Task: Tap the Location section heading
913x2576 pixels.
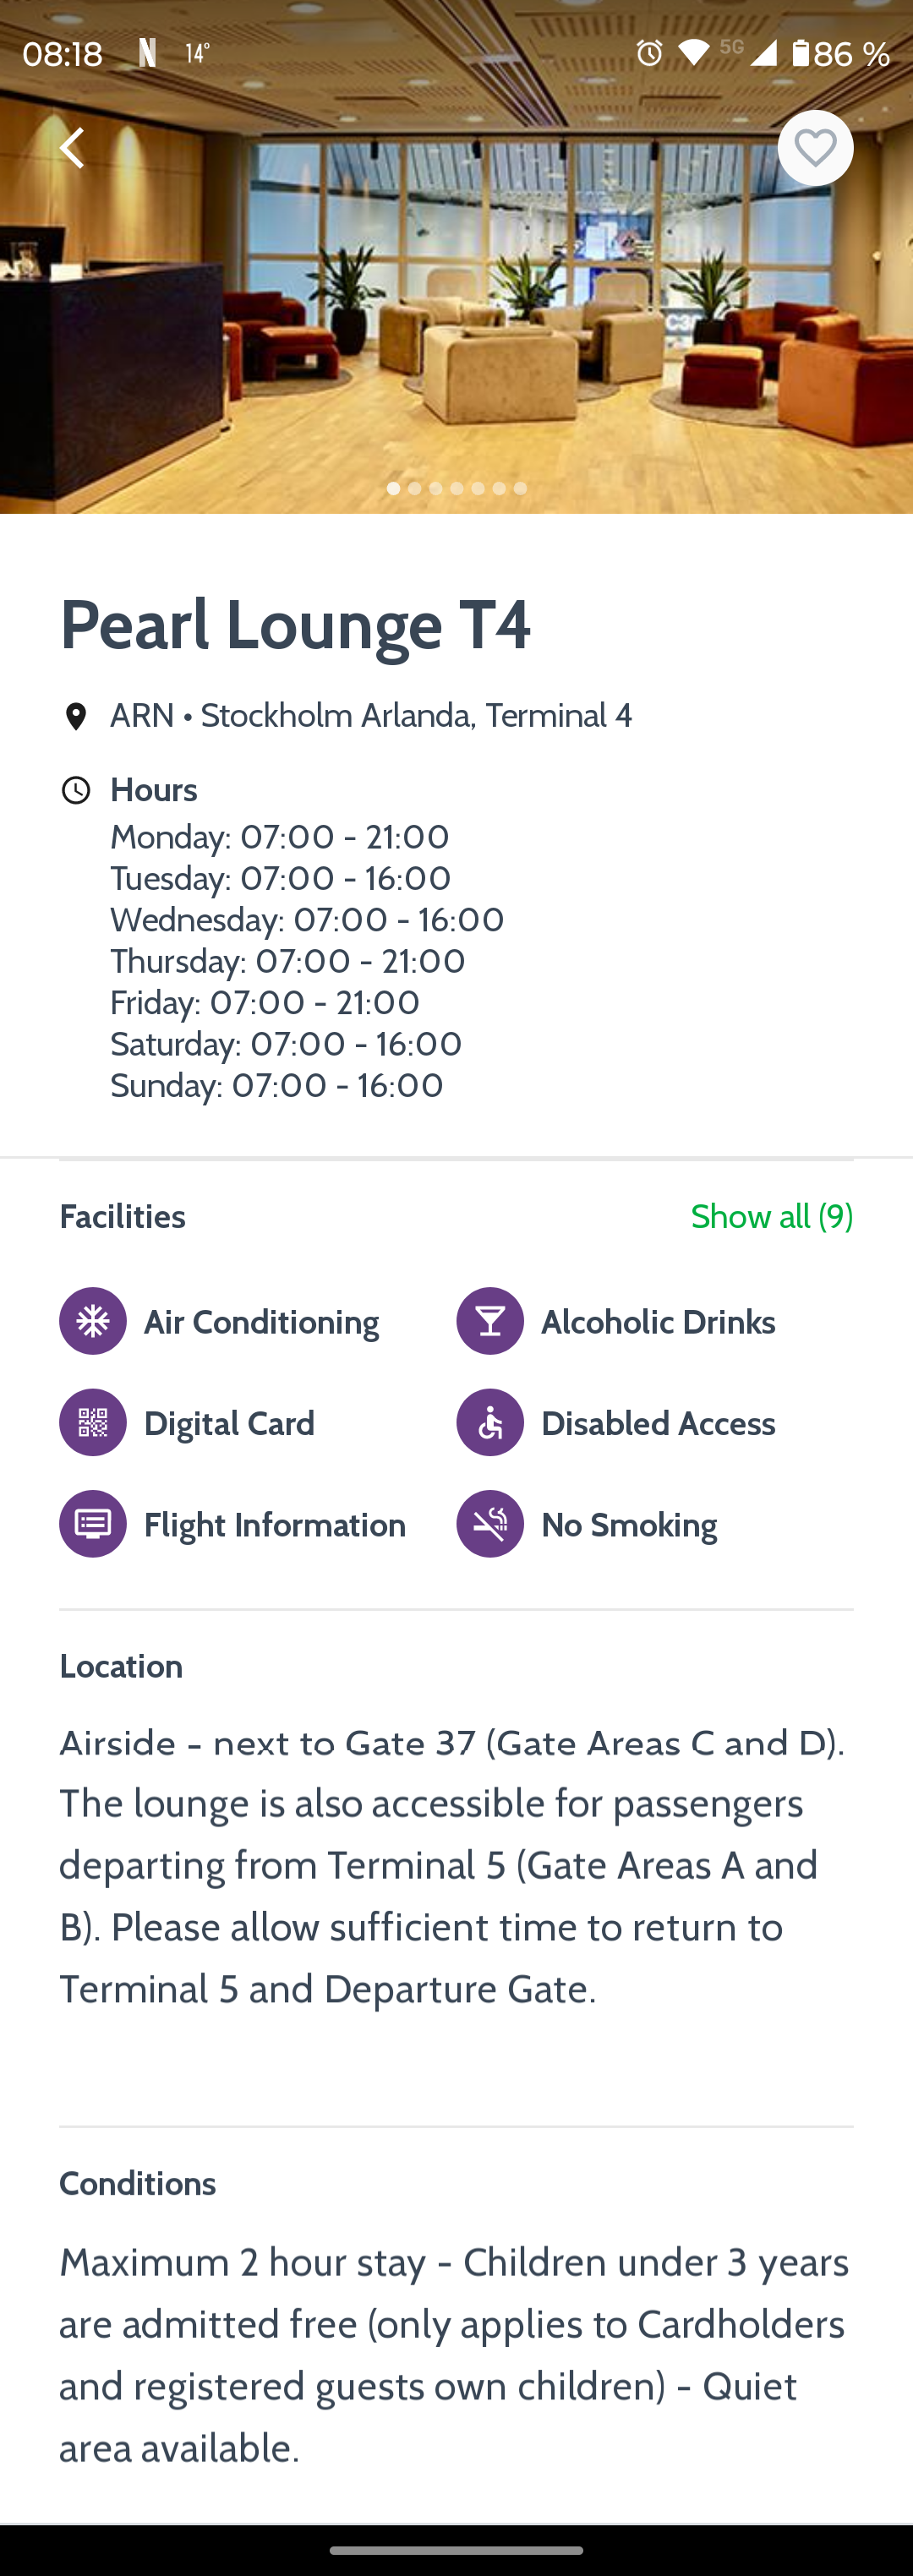Action: 121,1666
